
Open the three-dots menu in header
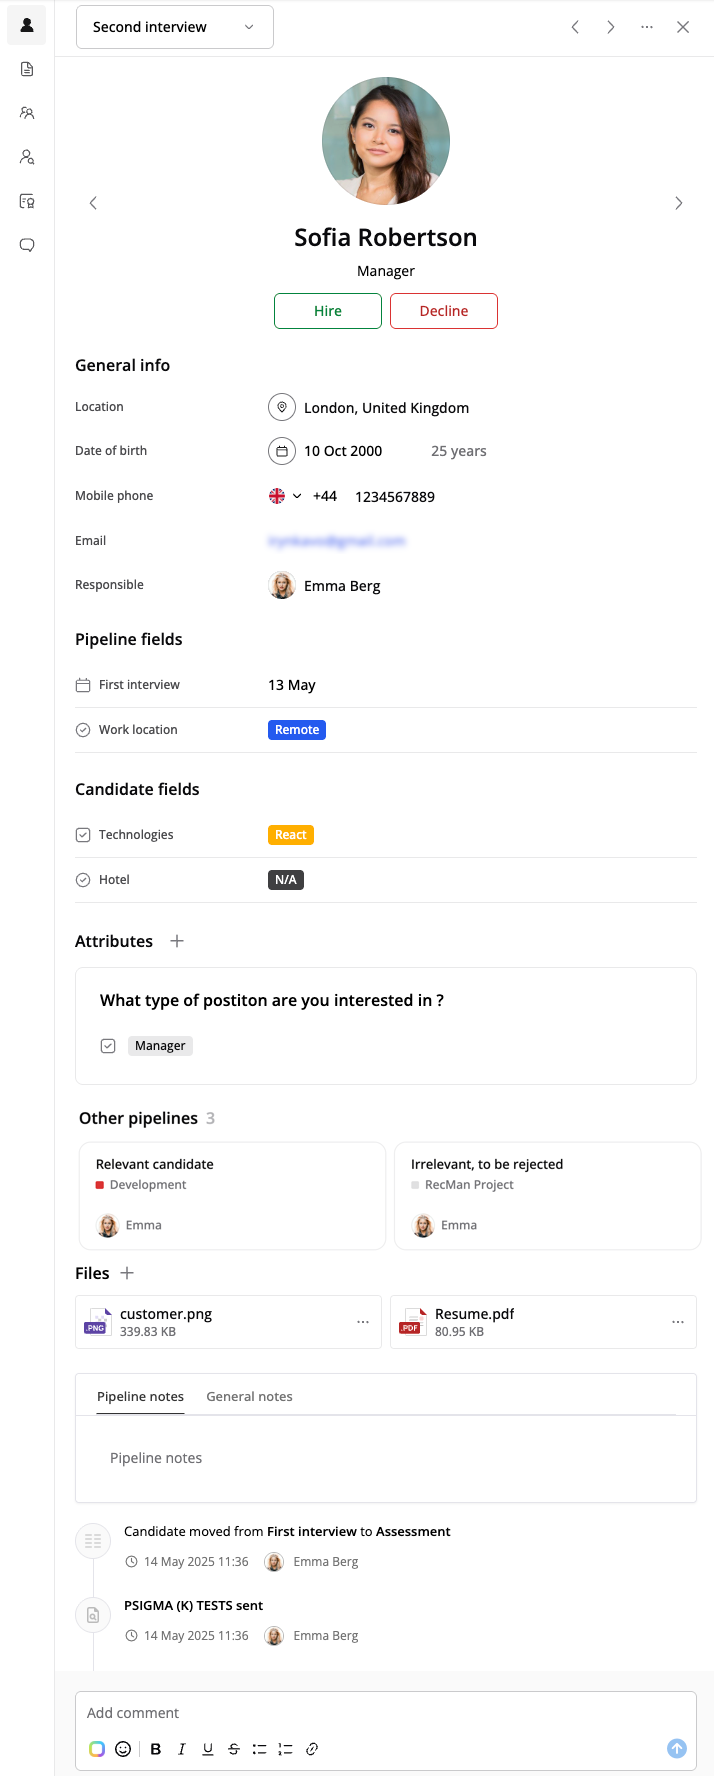647,27
